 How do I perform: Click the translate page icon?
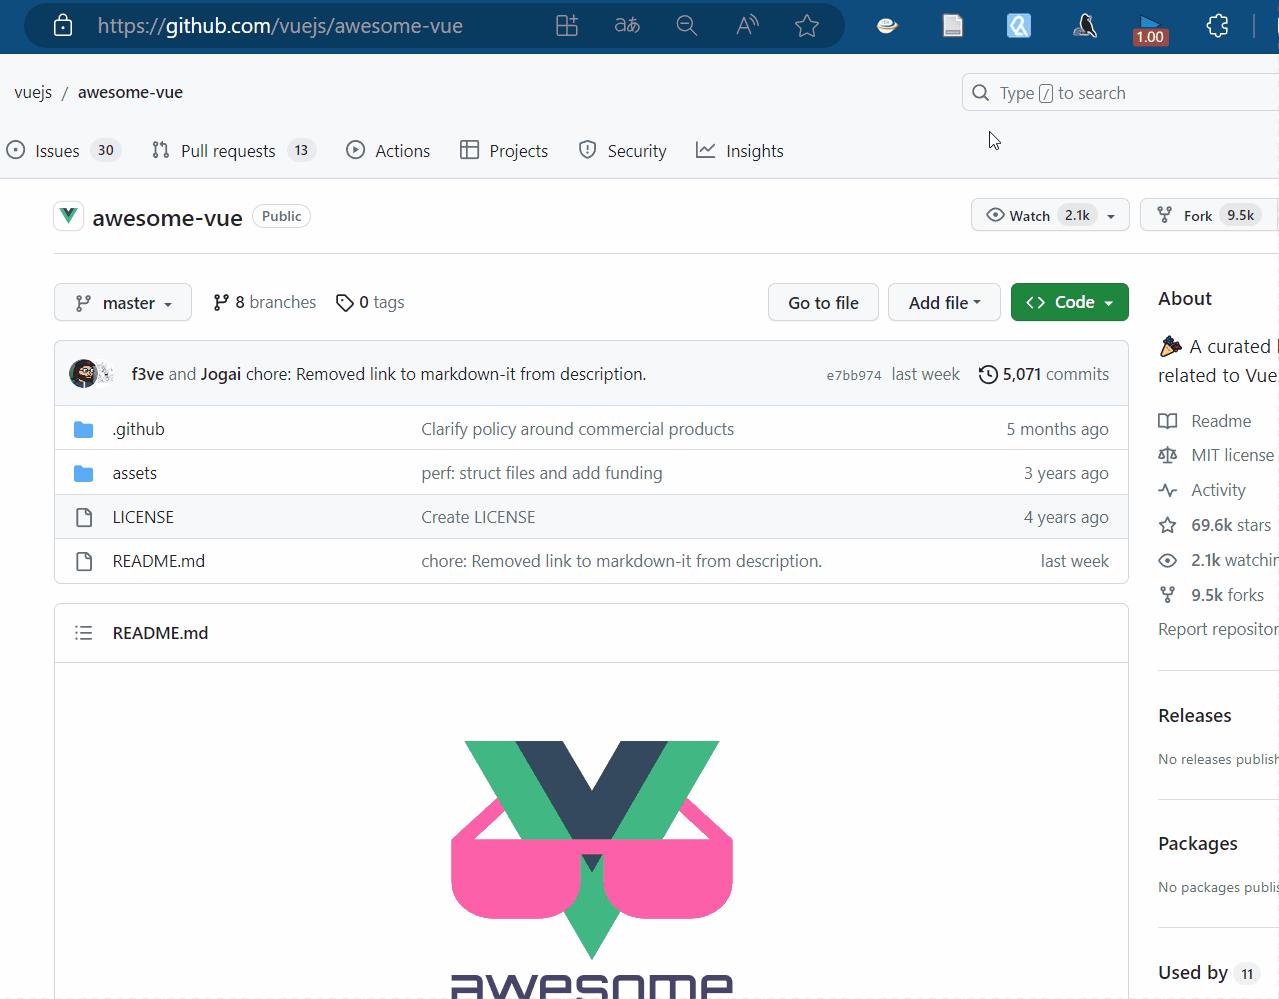point(627,26)
